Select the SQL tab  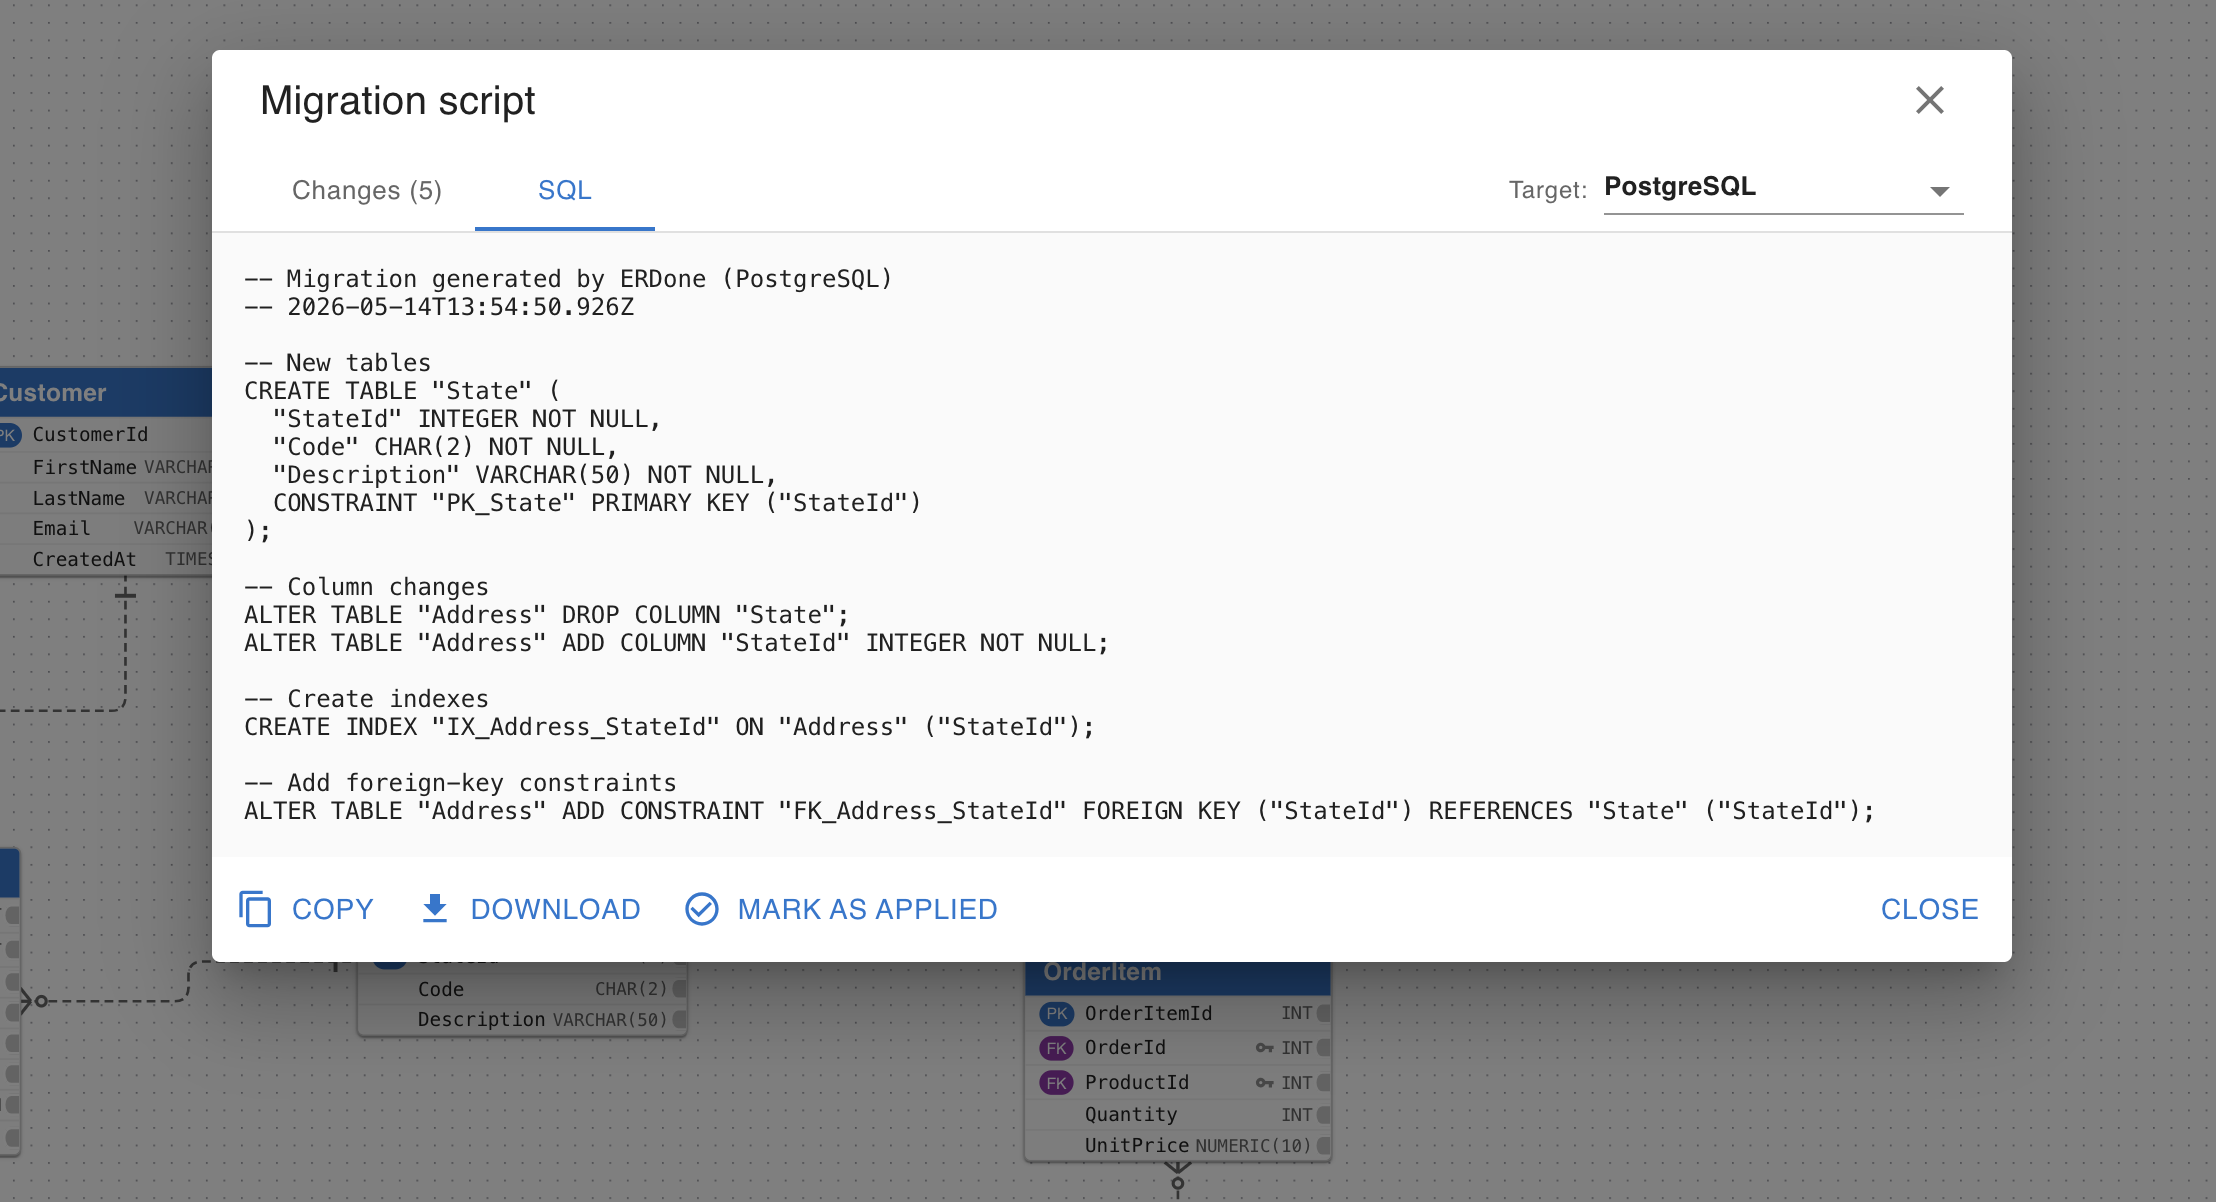565,190
